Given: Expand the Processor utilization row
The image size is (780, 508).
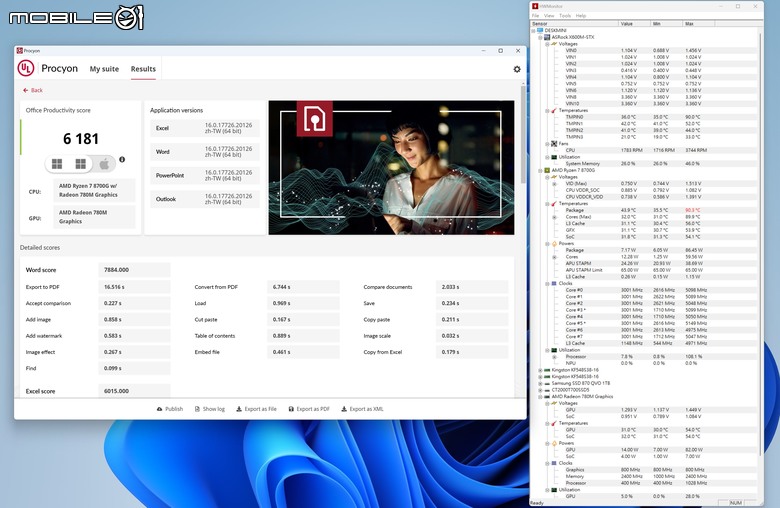Looking at the screenshot, I should point(554,357).
